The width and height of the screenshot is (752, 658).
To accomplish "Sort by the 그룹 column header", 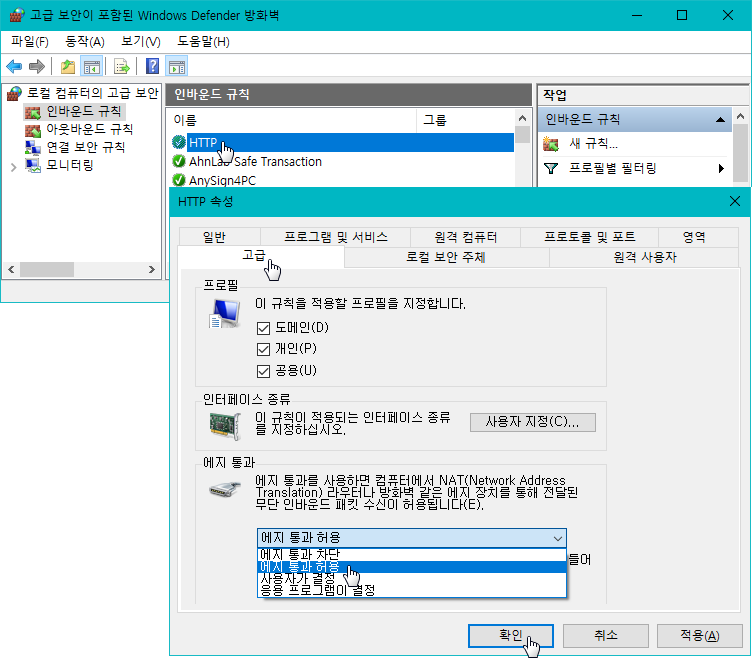I will [x=465, y=120].
